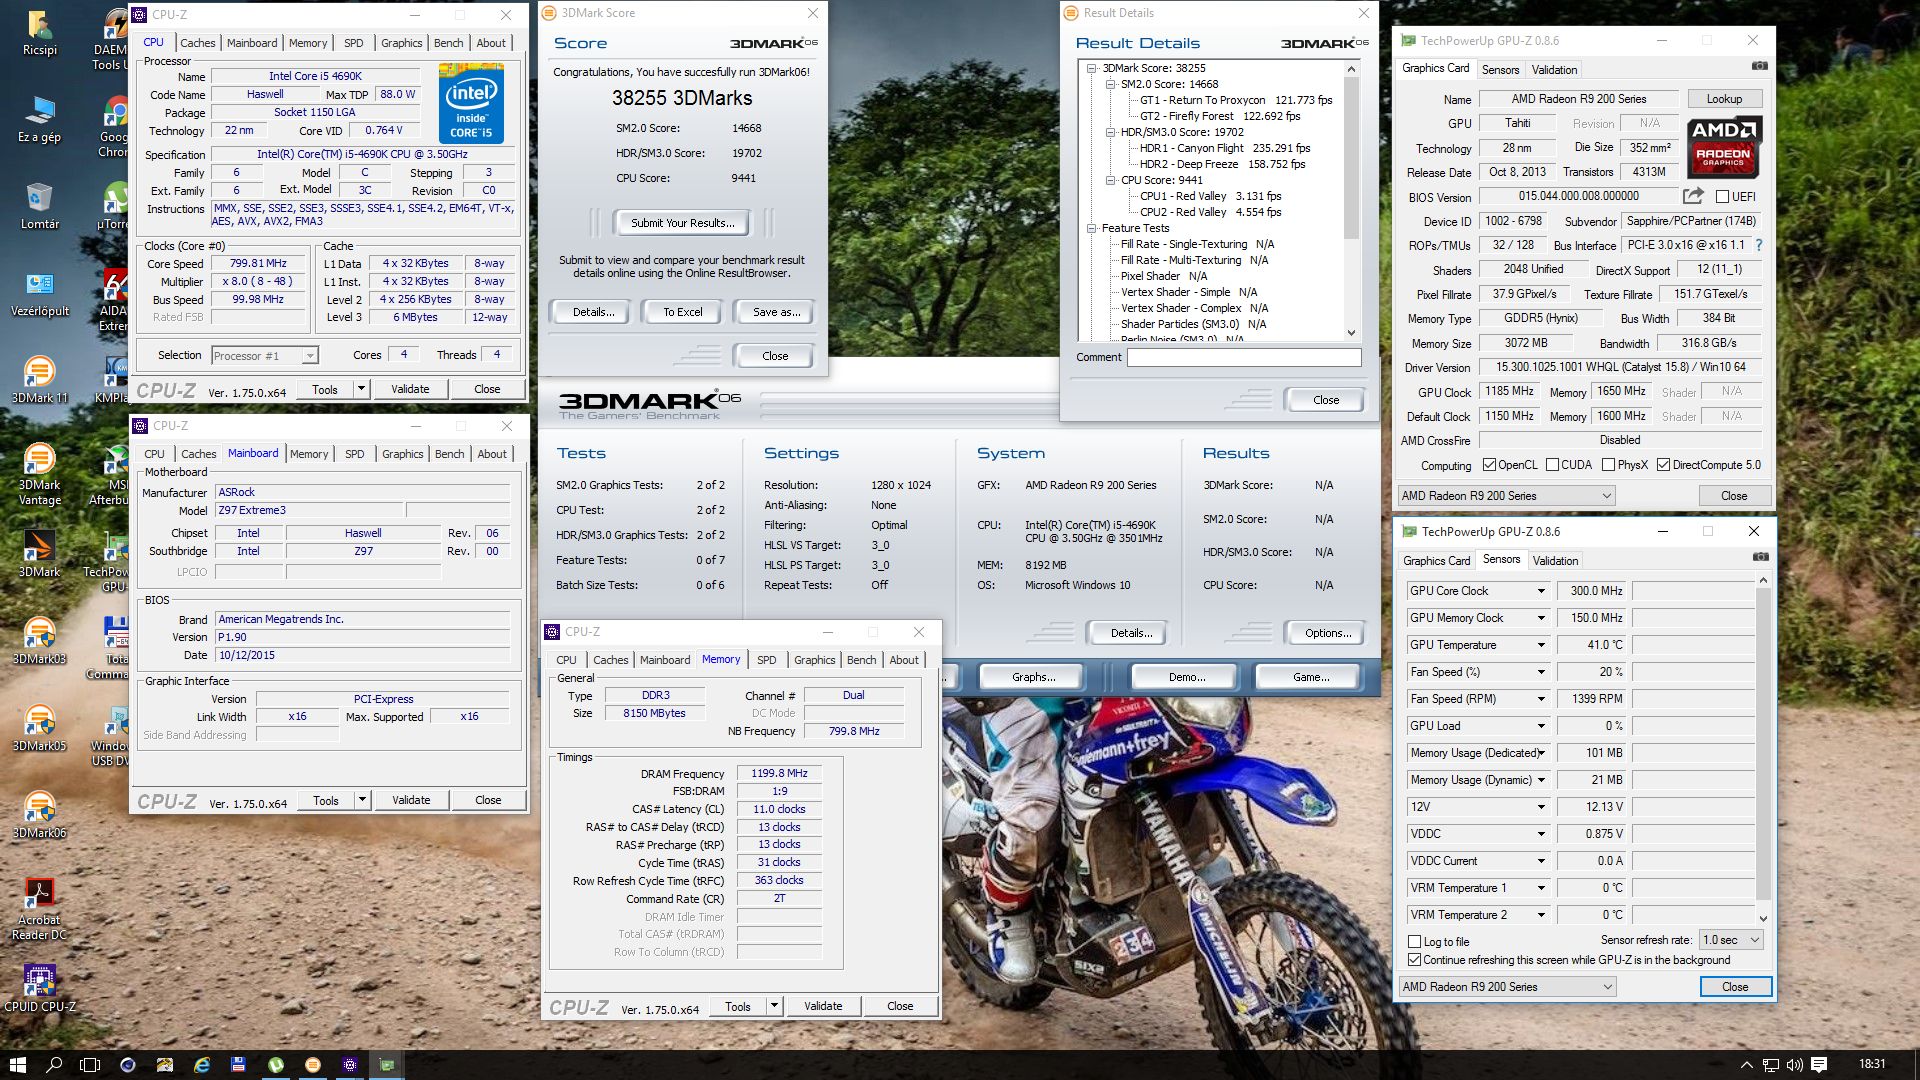Click the Demo... button in 3DMark06
The image size is (1920, 1080).
pyautogui.click(x=1187, y=677)
